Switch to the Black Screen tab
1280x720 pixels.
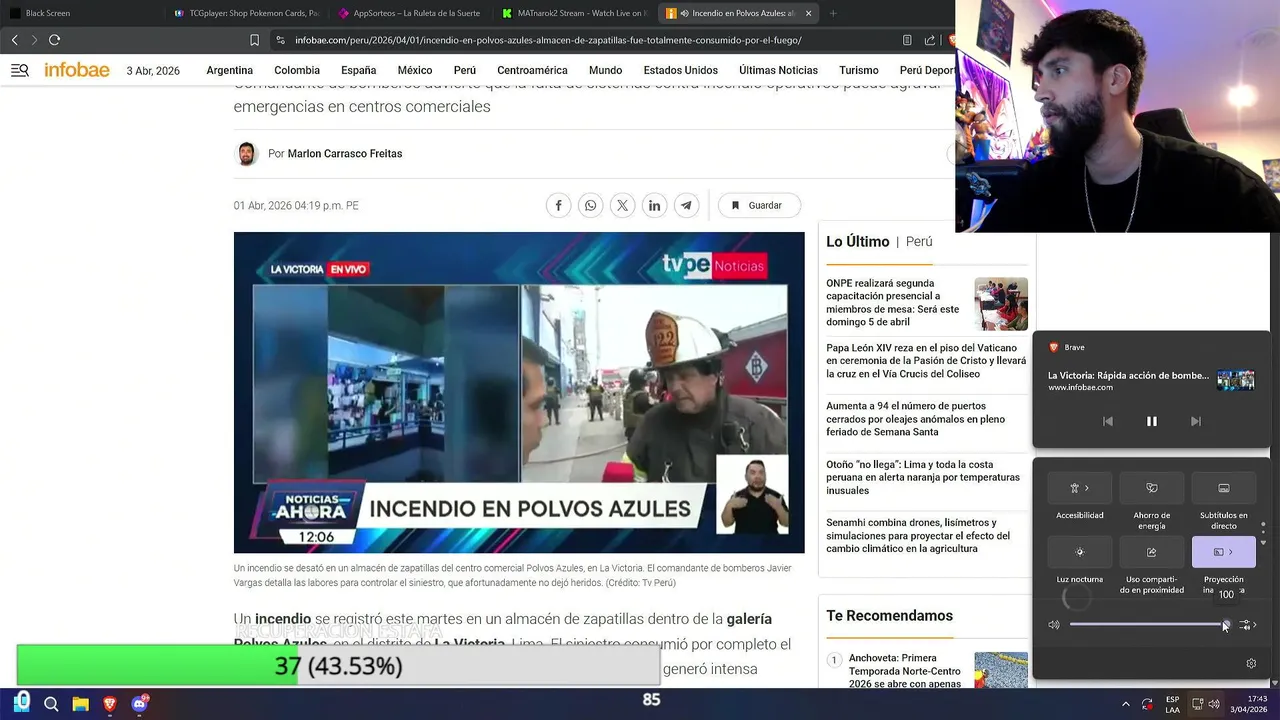coord(80,13)
